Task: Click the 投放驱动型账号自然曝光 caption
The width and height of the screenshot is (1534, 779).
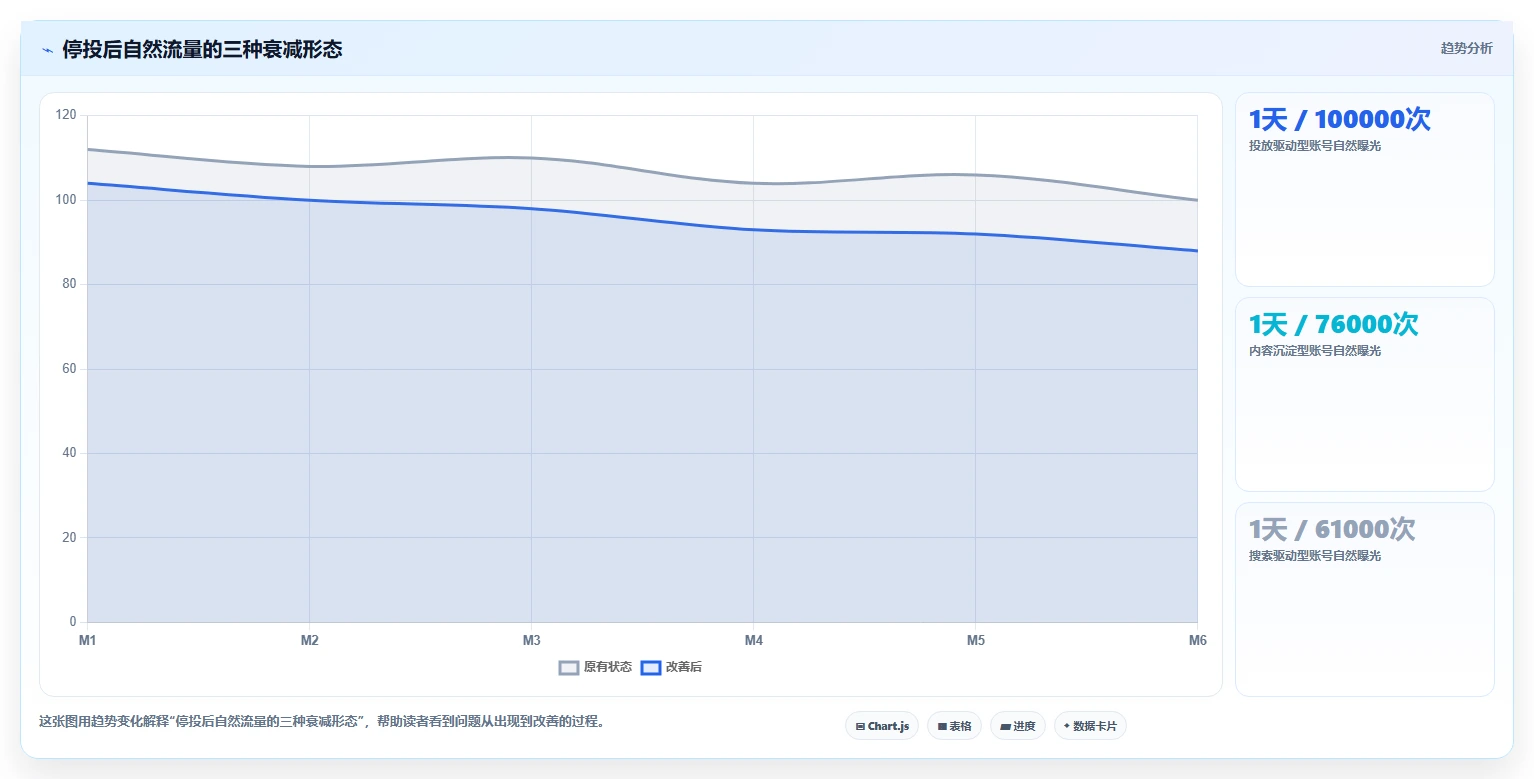Action: pyautogui.click(x=1314, y=146)
